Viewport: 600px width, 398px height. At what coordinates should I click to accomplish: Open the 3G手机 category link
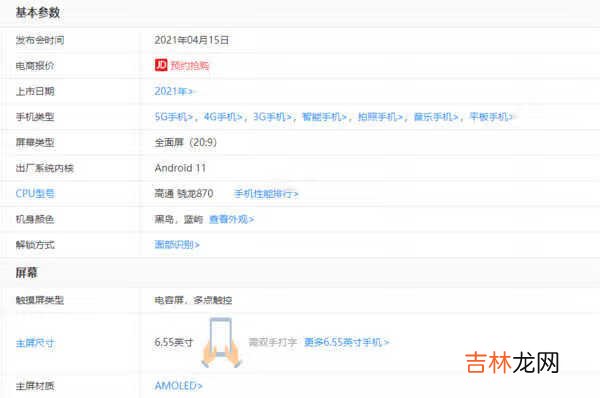point(272,117)
